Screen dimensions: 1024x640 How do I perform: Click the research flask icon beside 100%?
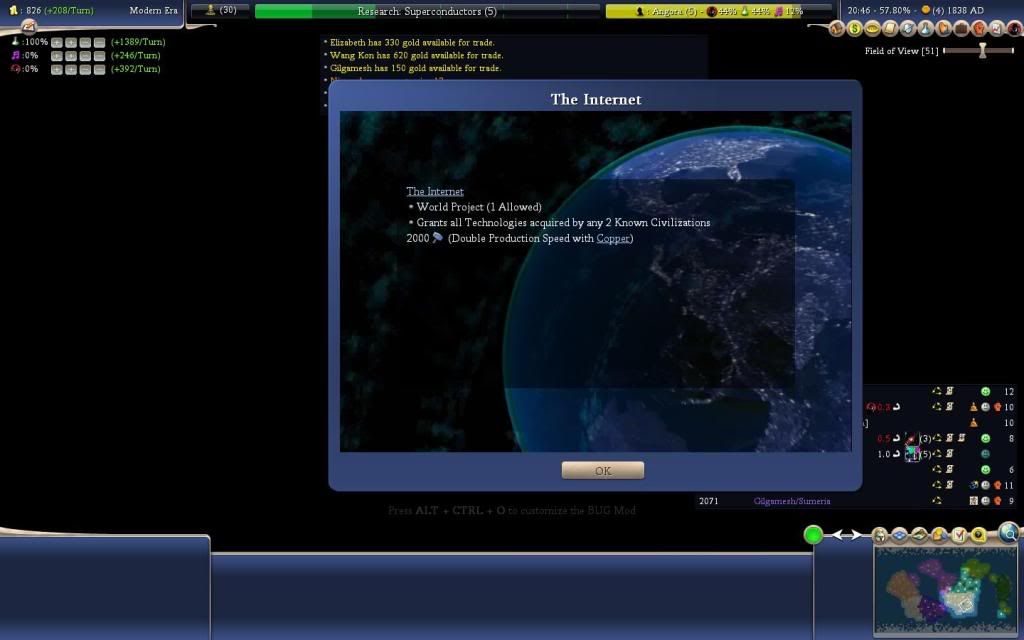[16, 41]
